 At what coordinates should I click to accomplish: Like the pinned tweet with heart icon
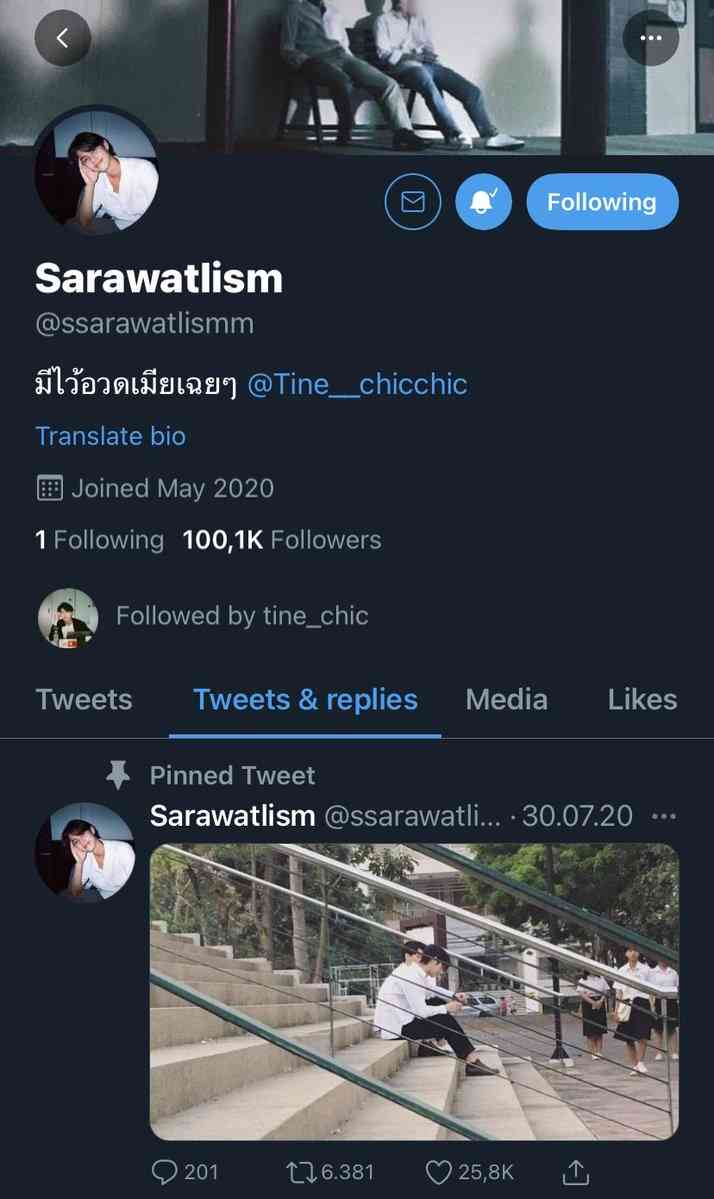point(440,1171)
